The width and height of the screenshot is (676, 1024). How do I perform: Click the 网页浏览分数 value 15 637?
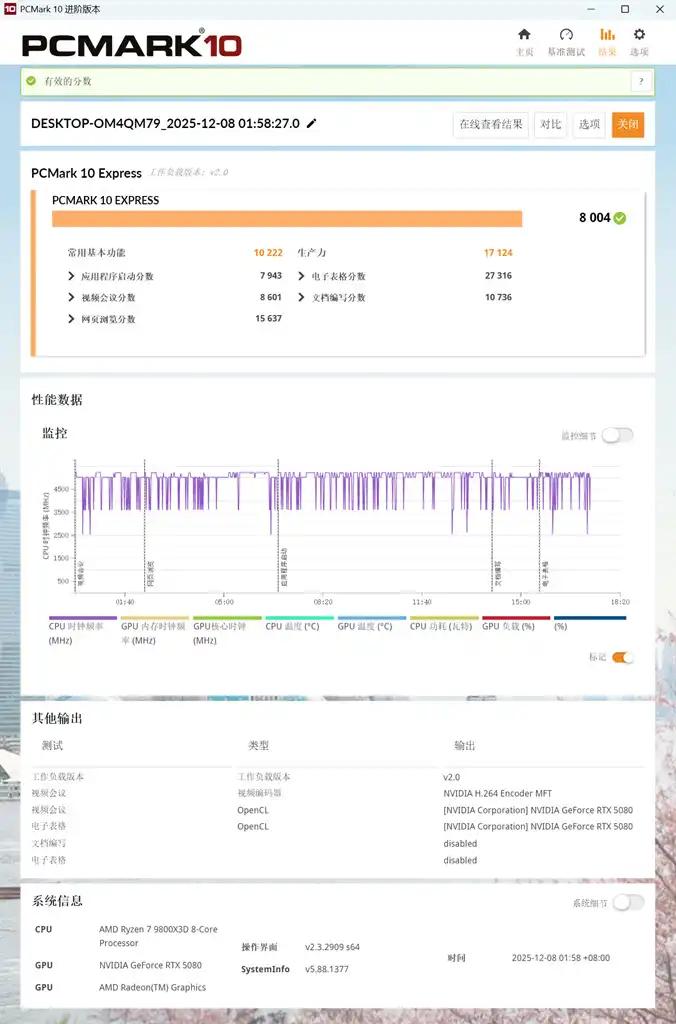tap(268, 319)
